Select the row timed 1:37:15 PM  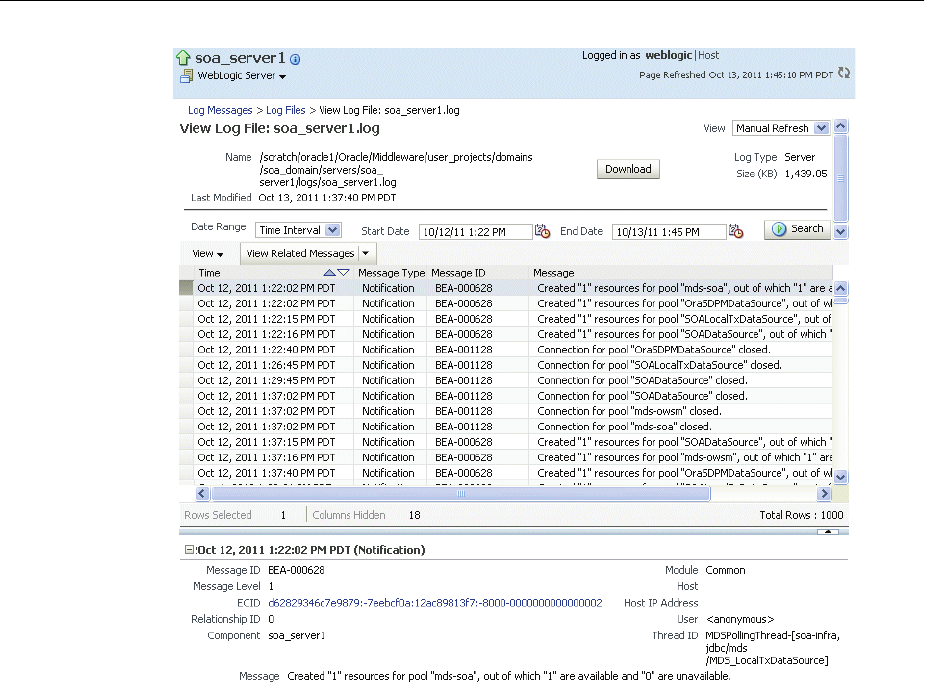pos(506,442)
